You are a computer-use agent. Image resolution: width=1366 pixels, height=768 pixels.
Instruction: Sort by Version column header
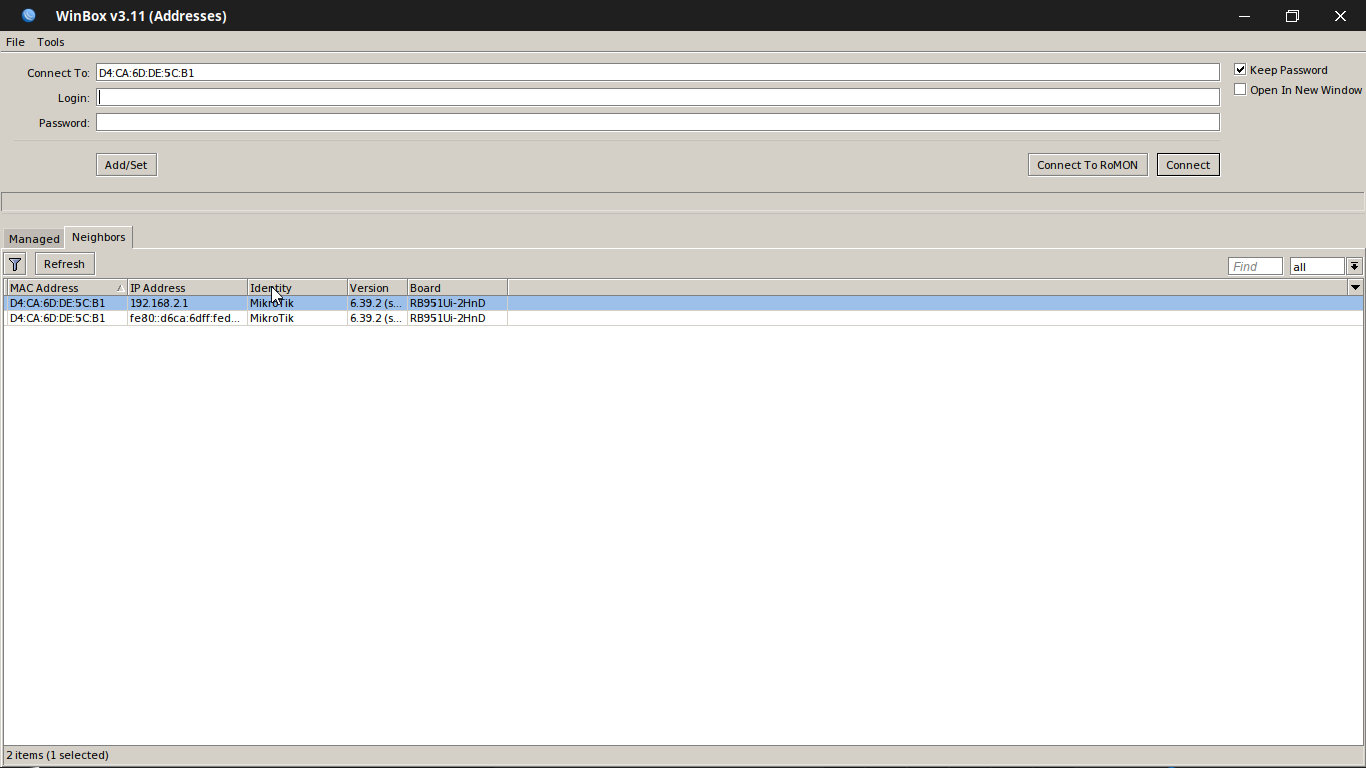(x=377, y=288)
